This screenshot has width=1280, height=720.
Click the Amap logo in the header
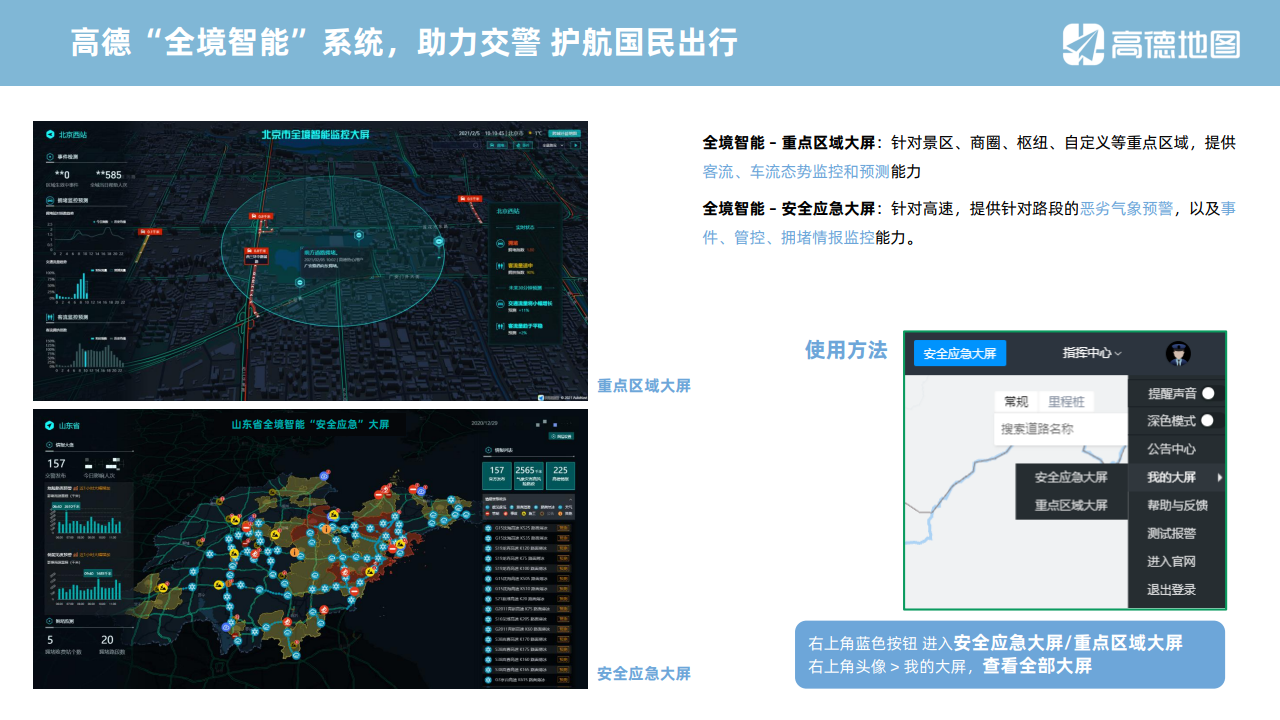[x=1151, y=44]
